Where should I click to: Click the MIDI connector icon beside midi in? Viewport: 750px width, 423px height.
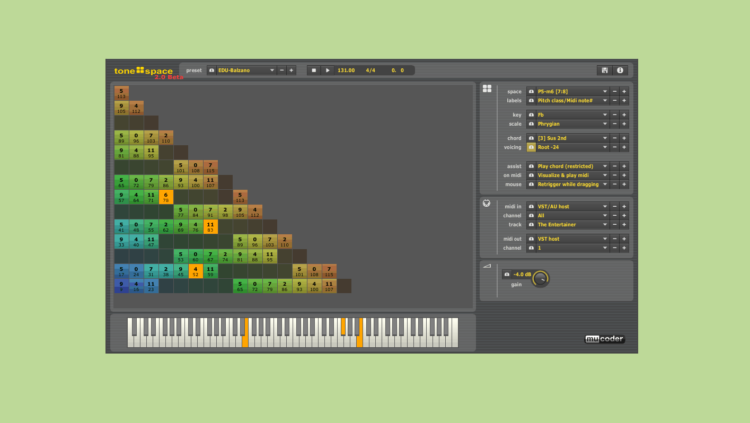(486, 203)
